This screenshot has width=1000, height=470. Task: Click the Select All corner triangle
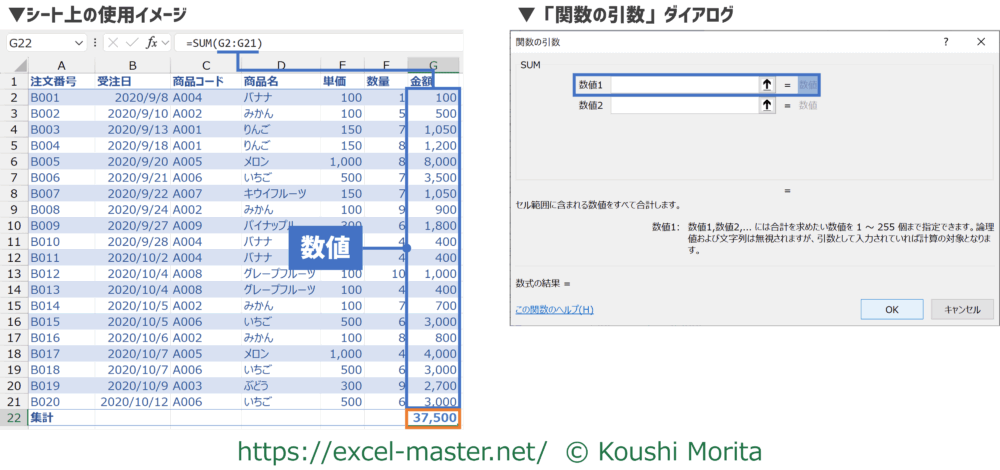tap(15, 66)
